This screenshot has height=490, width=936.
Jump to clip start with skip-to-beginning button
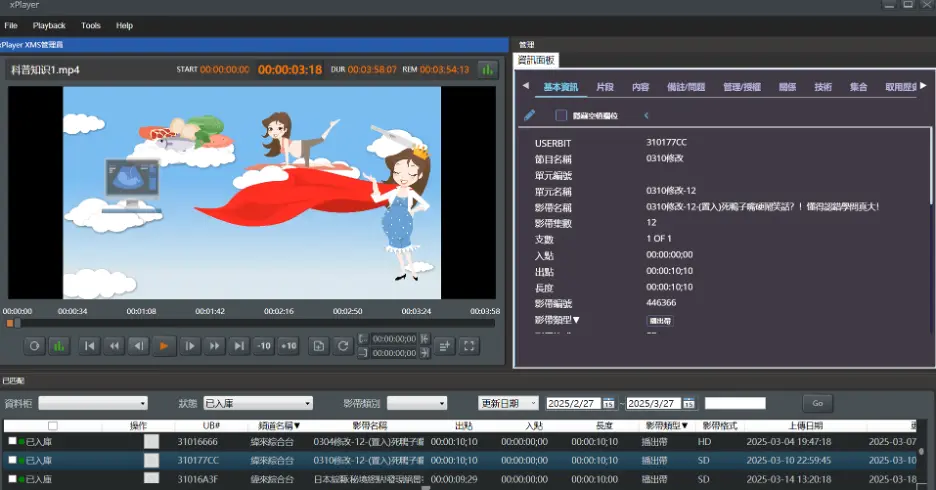coord(89,346)
